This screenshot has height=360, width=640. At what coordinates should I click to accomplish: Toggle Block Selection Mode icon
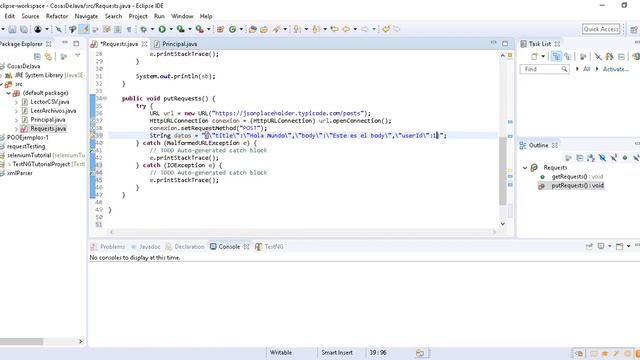[118, 29]
